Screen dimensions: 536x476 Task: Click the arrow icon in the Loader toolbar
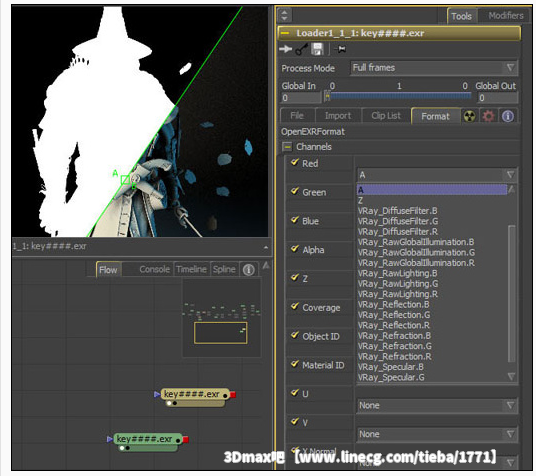(285, 49)
